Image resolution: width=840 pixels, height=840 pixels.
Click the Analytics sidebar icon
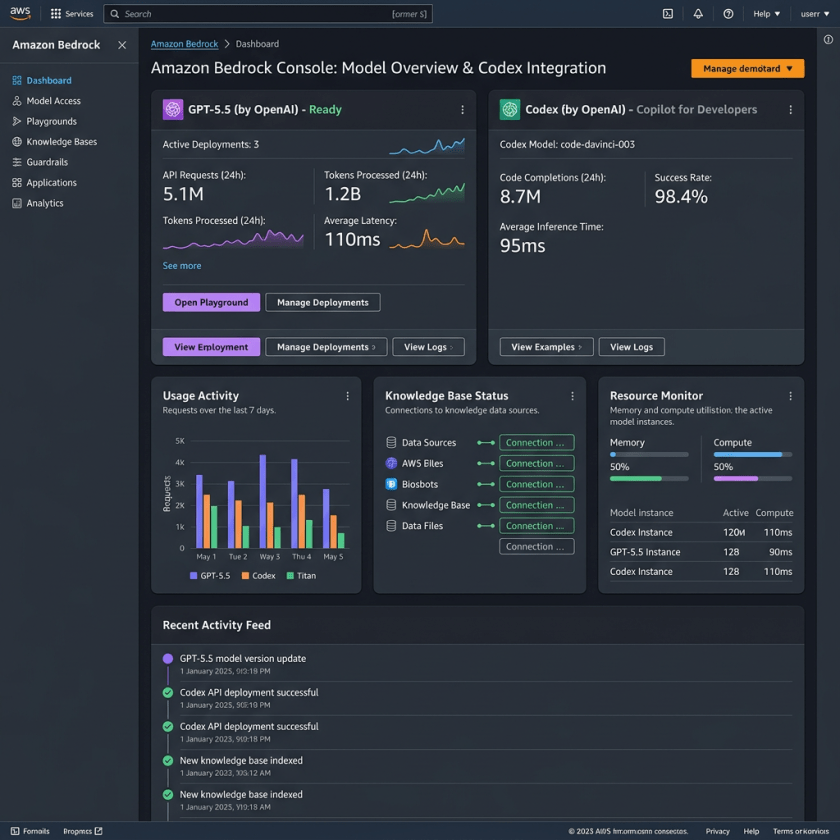coord(17,203)
